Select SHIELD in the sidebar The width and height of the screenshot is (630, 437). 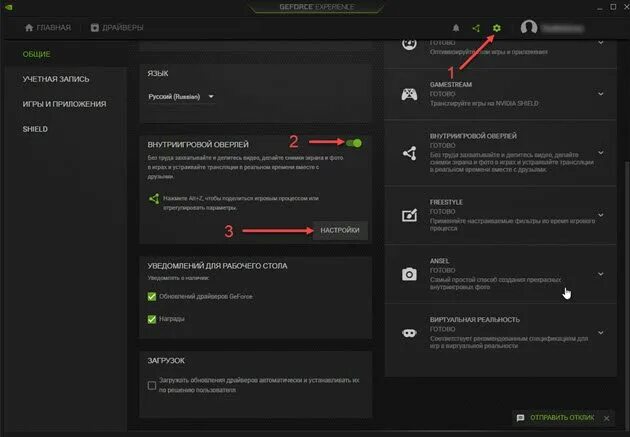35,129
